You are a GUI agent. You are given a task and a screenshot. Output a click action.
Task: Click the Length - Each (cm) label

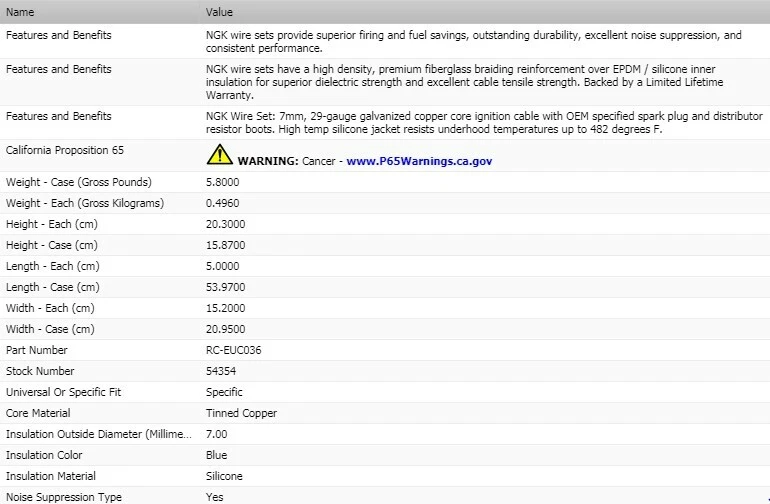point(53,266)
